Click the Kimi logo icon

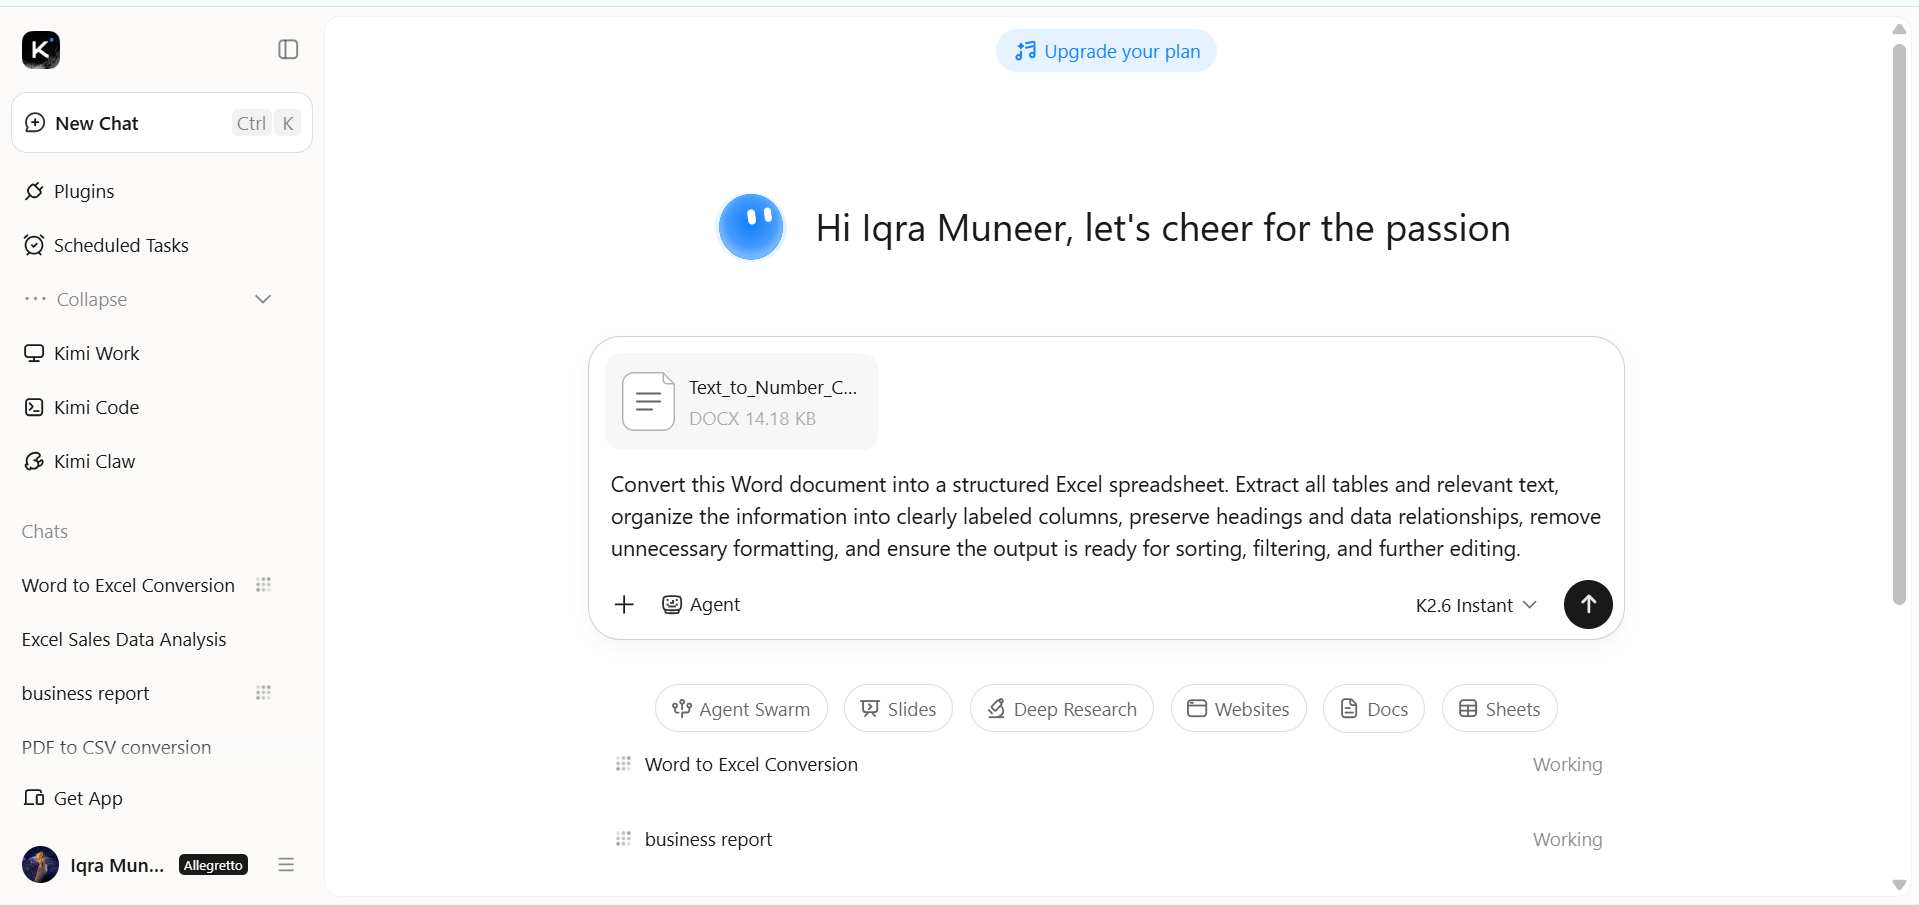pyautogui.click(x=41, y=49)
